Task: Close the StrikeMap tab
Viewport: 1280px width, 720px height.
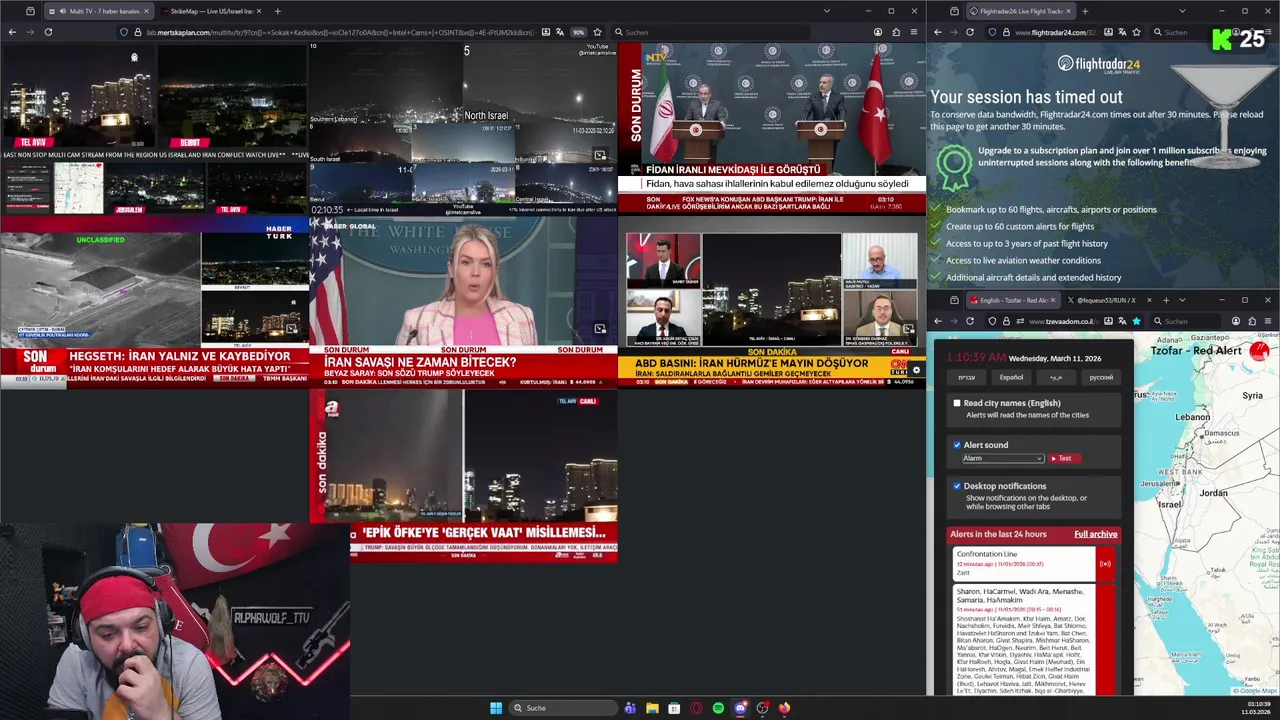Action: tap(257, 11)
